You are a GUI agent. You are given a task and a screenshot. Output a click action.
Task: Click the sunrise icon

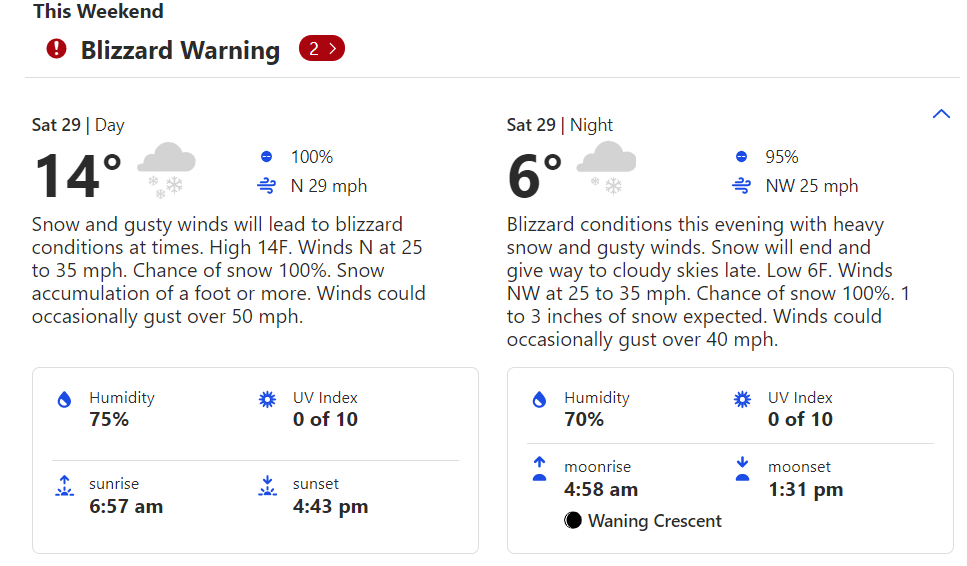point(65,487)
